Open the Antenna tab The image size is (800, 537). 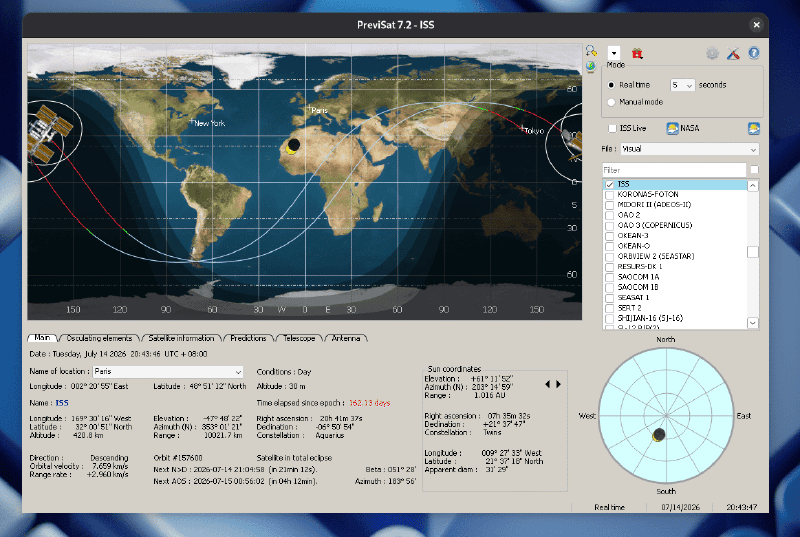[x=346, y=338]
